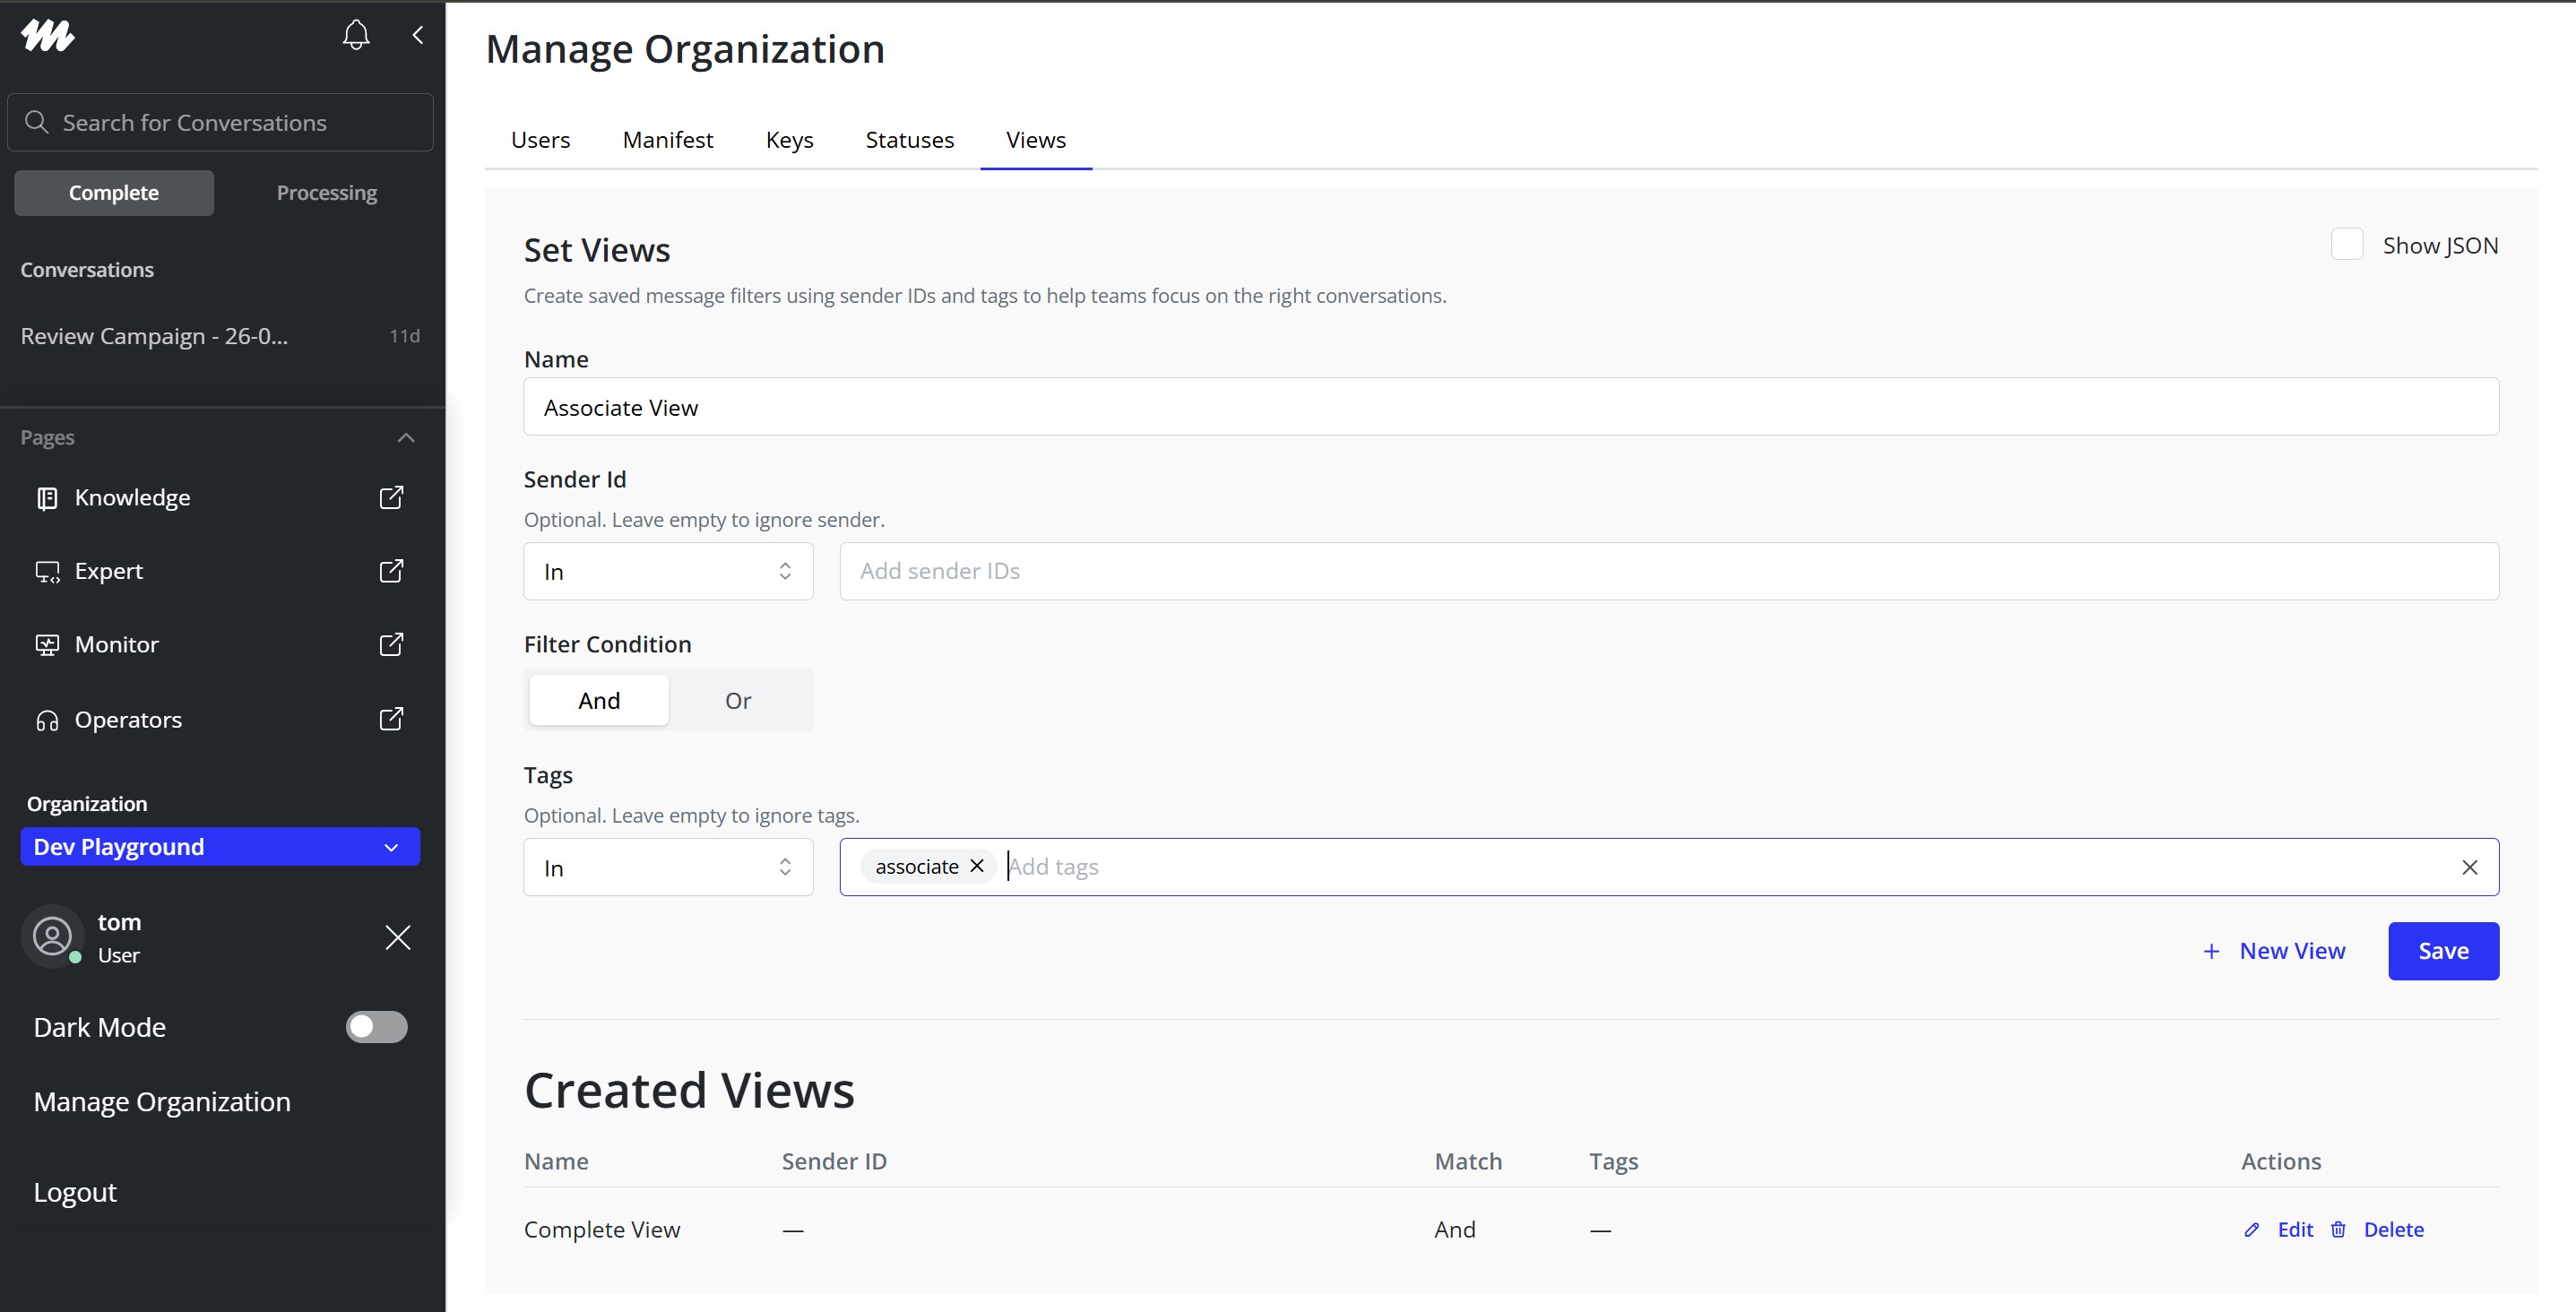The width and height of the screenshot is (2576, 1312).
Task: Click the Operators headset icon
Action: [x=47, y=720]
